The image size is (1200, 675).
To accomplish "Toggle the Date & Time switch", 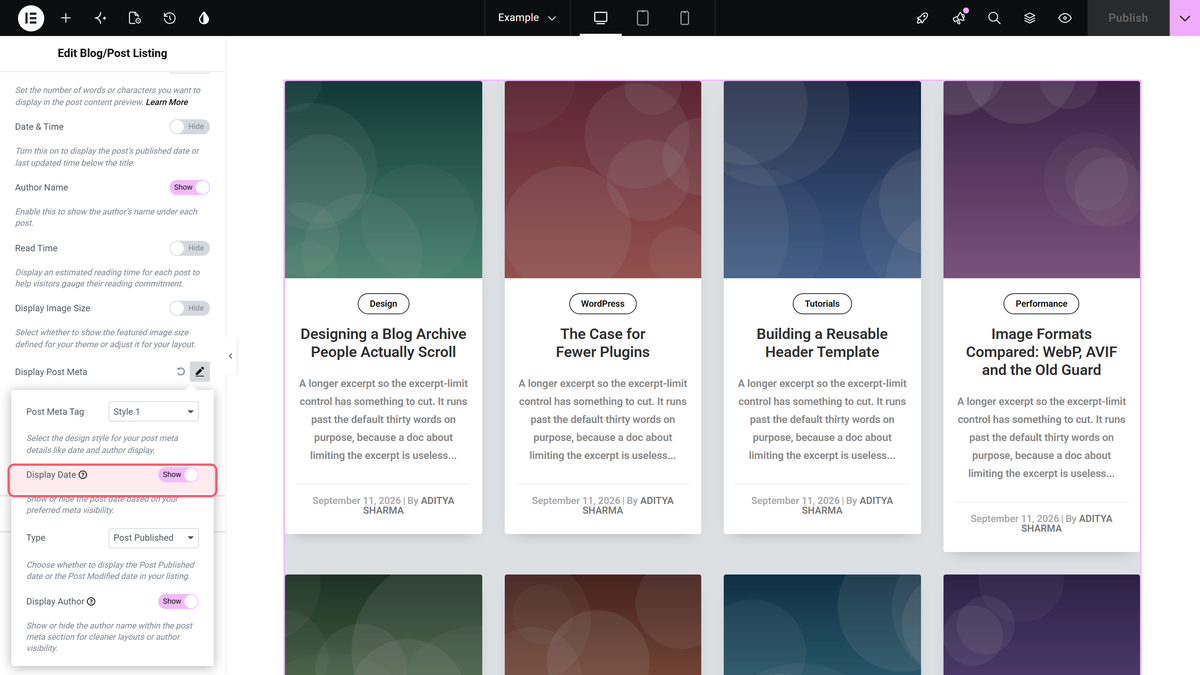I will pos(189,127).
